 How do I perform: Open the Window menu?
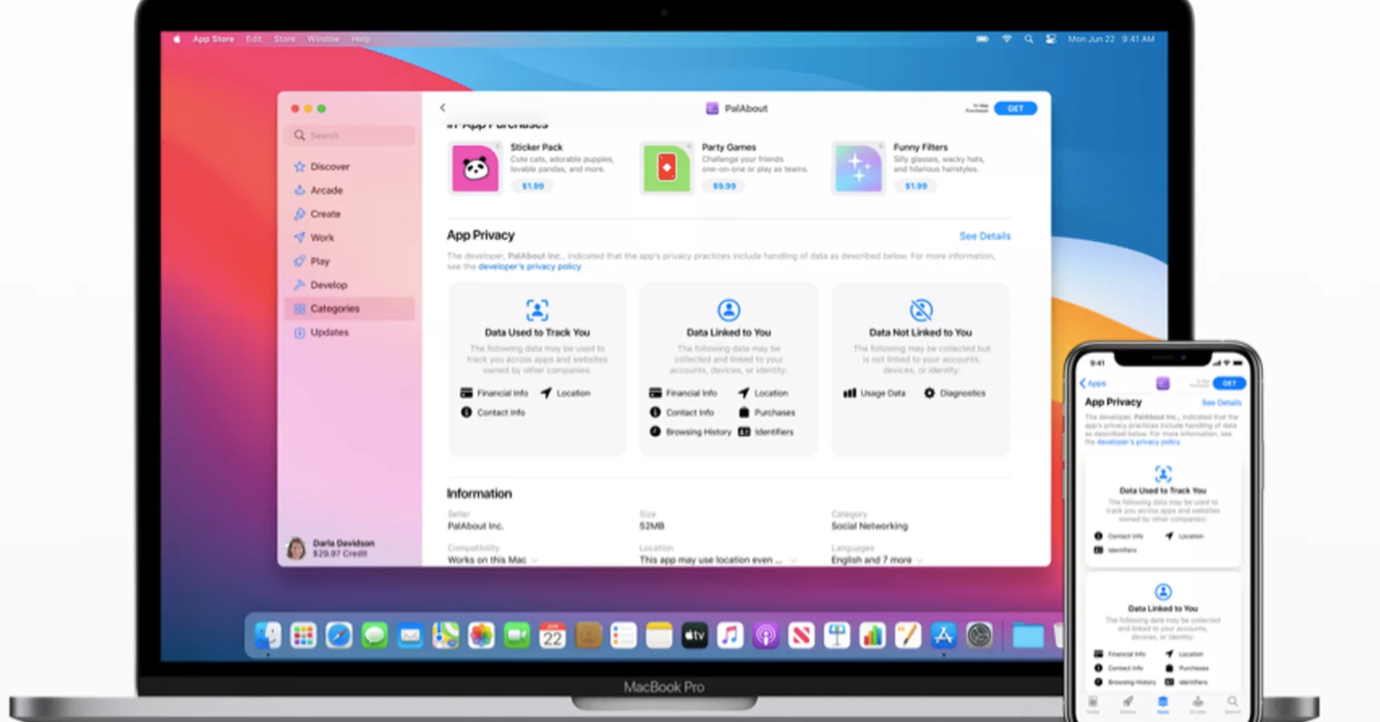pyautogui.click(x=323, y=39)
